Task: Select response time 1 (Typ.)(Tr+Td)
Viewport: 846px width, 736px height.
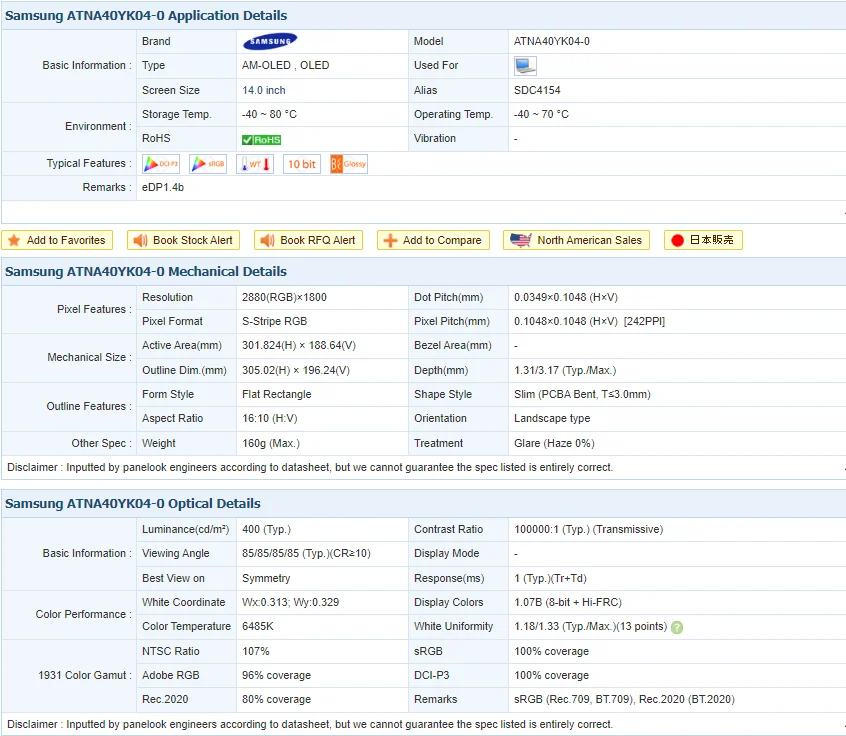Action: [x=550, y=578]
